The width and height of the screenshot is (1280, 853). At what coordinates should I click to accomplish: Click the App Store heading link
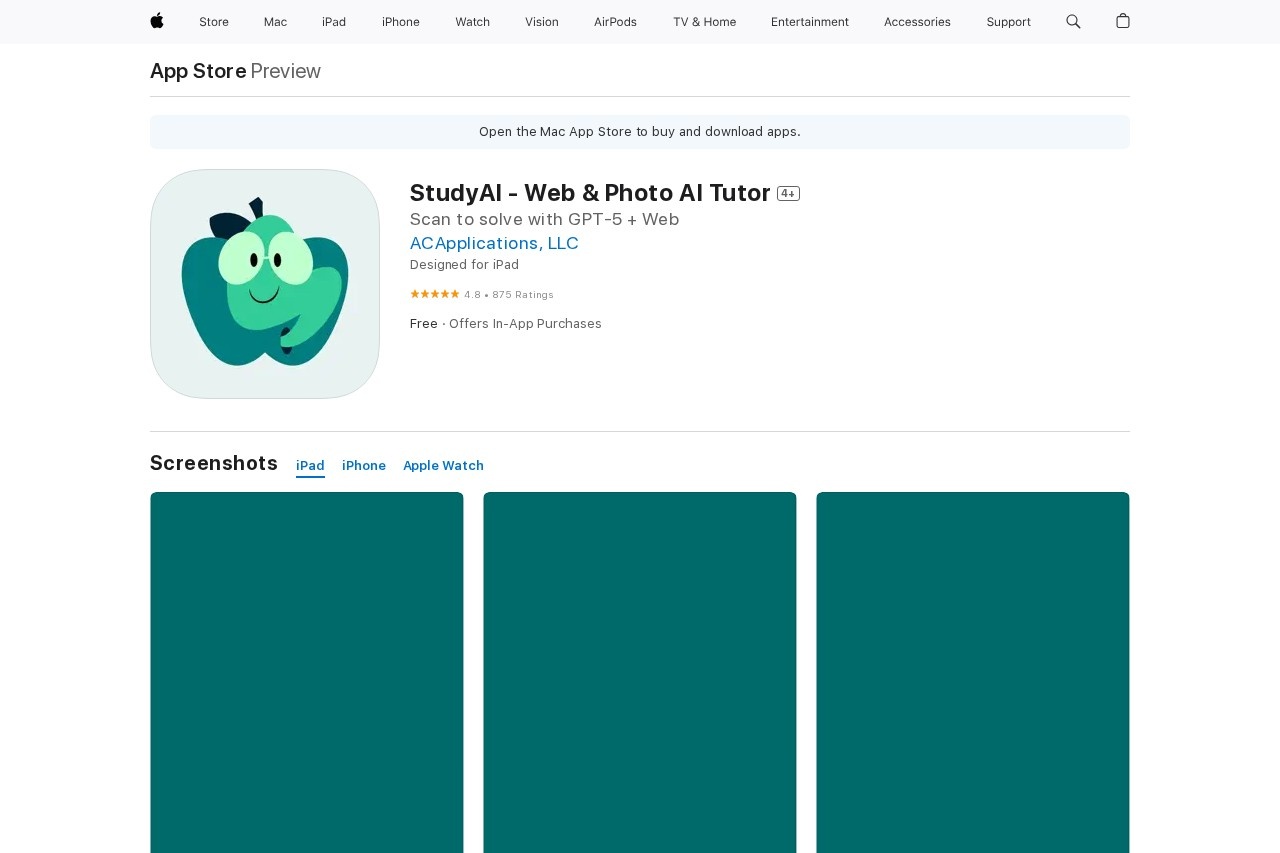coord(198,71)
